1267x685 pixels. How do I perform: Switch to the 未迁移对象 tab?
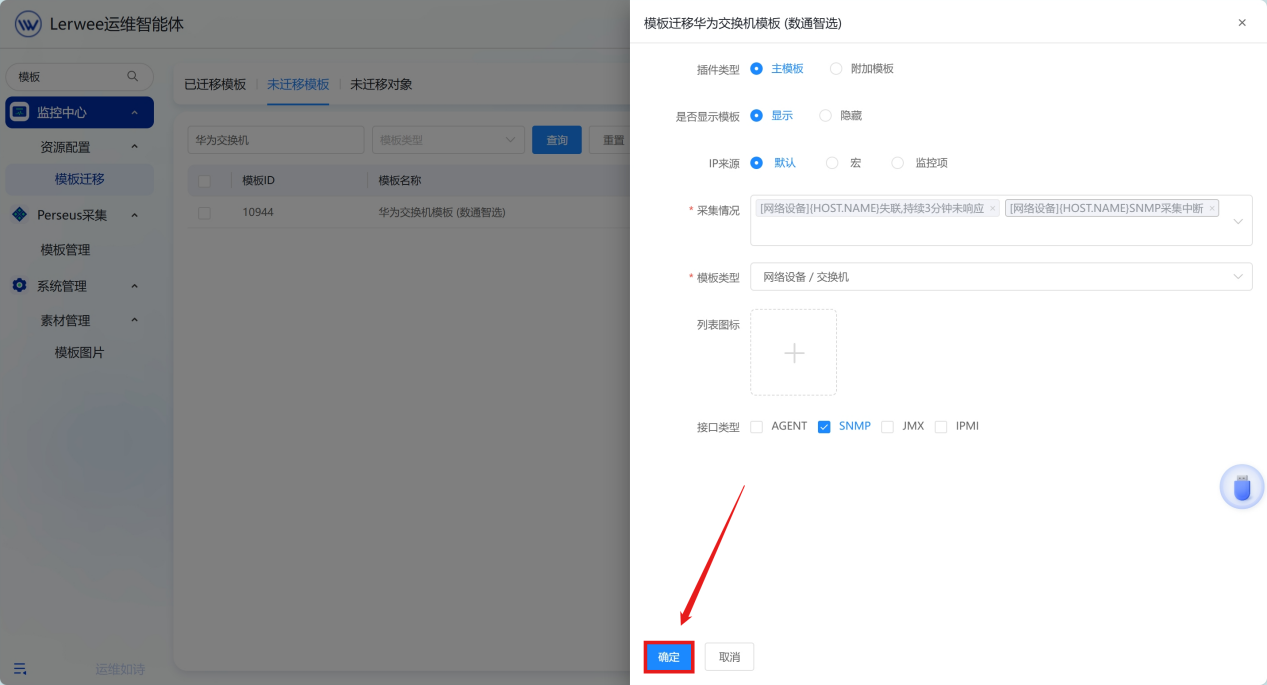[x=381, y=84]
